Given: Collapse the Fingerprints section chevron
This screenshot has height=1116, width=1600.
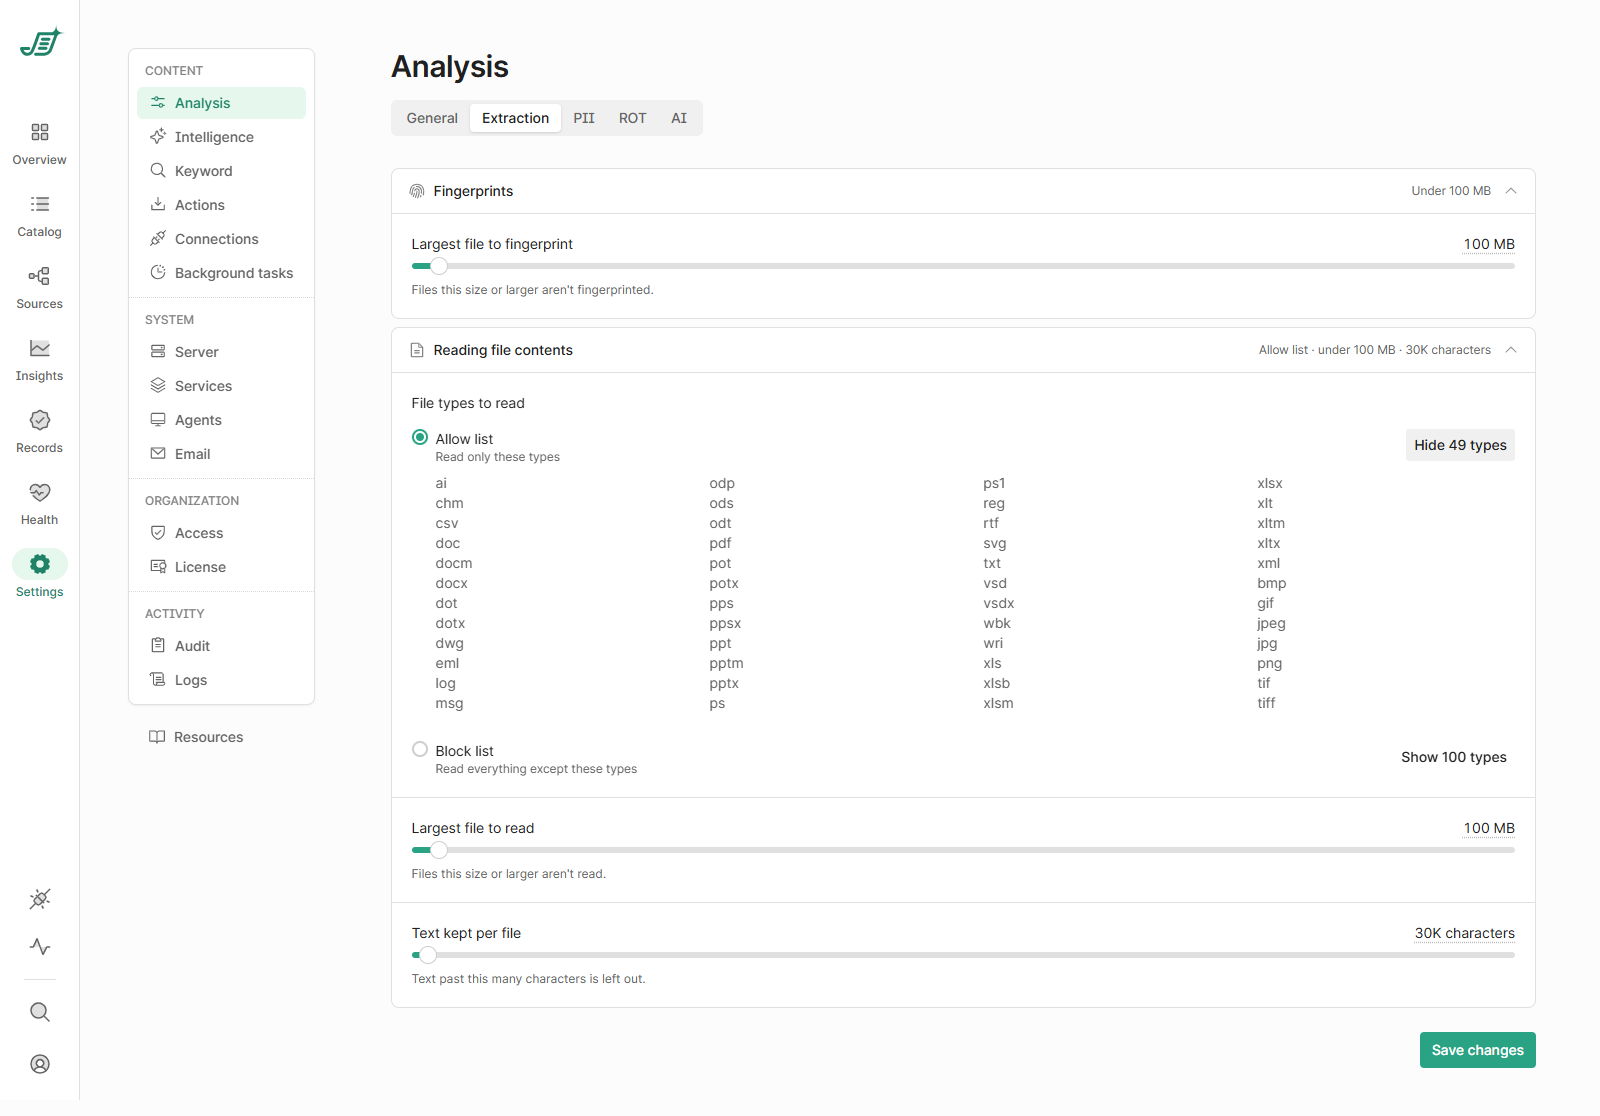Looking at the screenshot, I should tap(1511, 191).
